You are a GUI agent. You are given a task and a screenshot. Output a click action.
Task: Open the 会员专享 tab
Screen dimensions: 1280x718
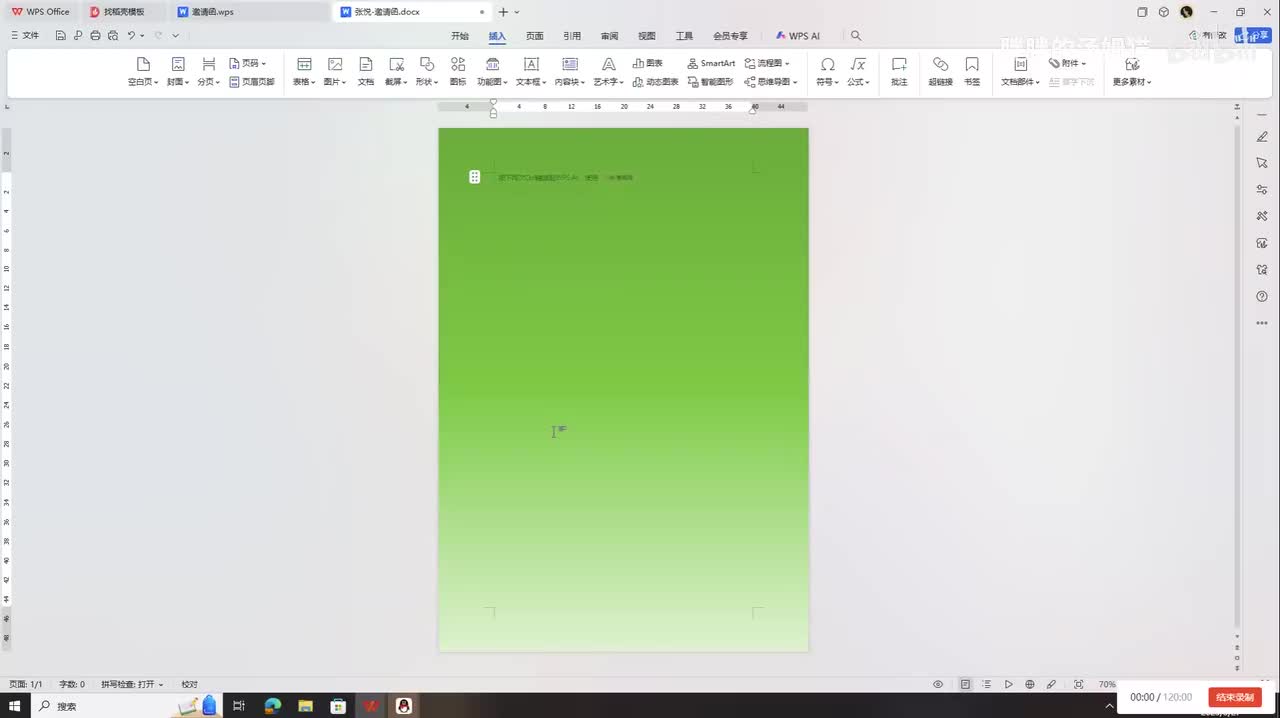(730, 36)
